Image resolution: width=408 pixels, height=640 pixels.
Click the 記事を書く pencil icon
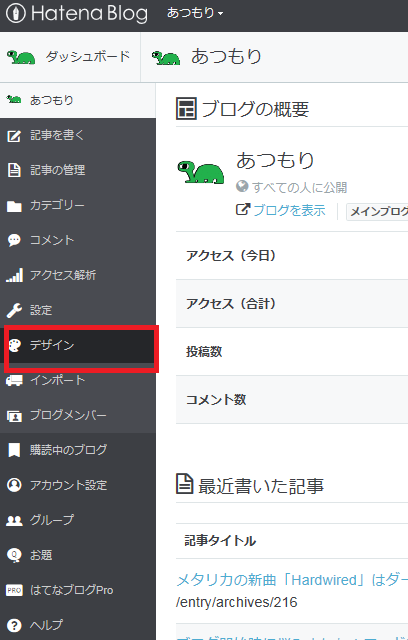tap(14, 136)
